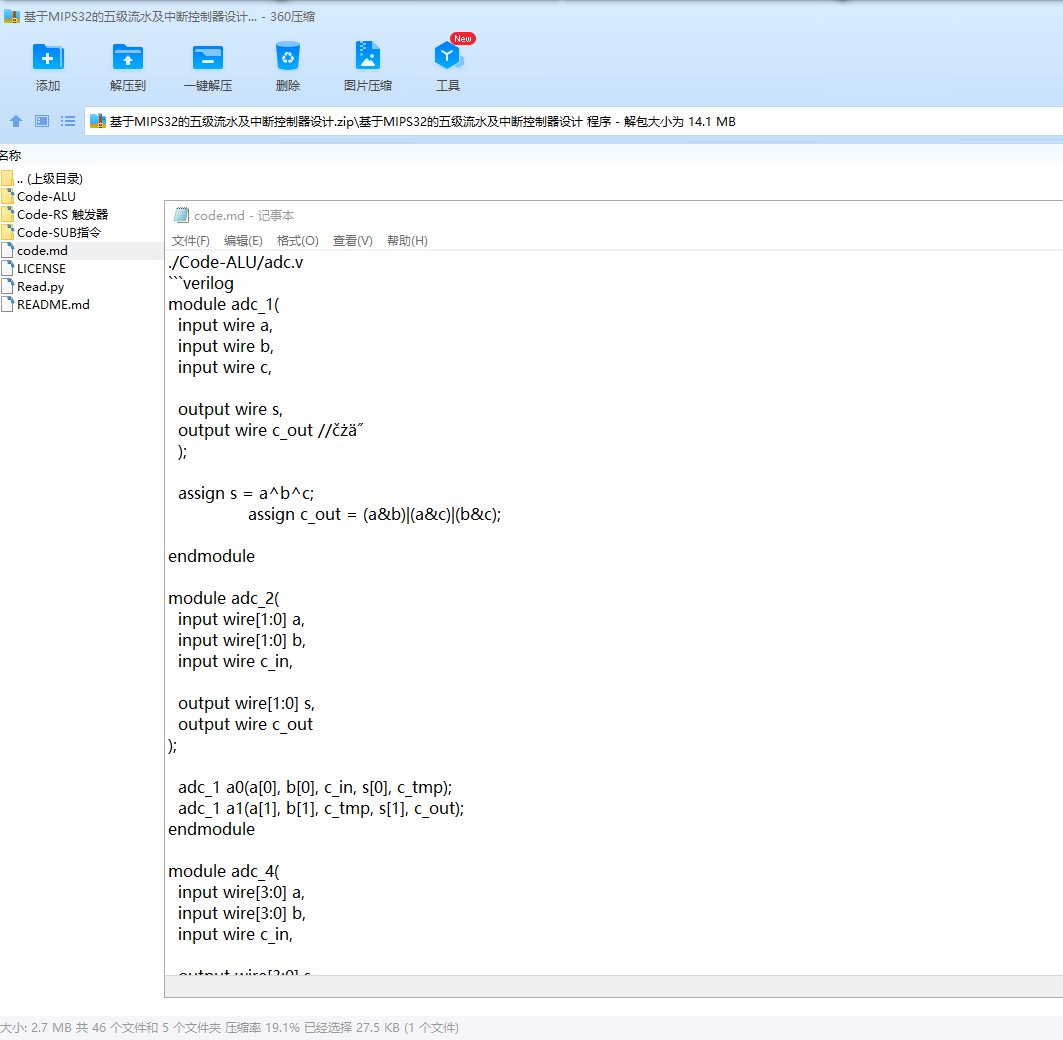Click the .. (上级目录) entry text
The width and height of the screenshot is (1063, 1040).
point(50,178)
